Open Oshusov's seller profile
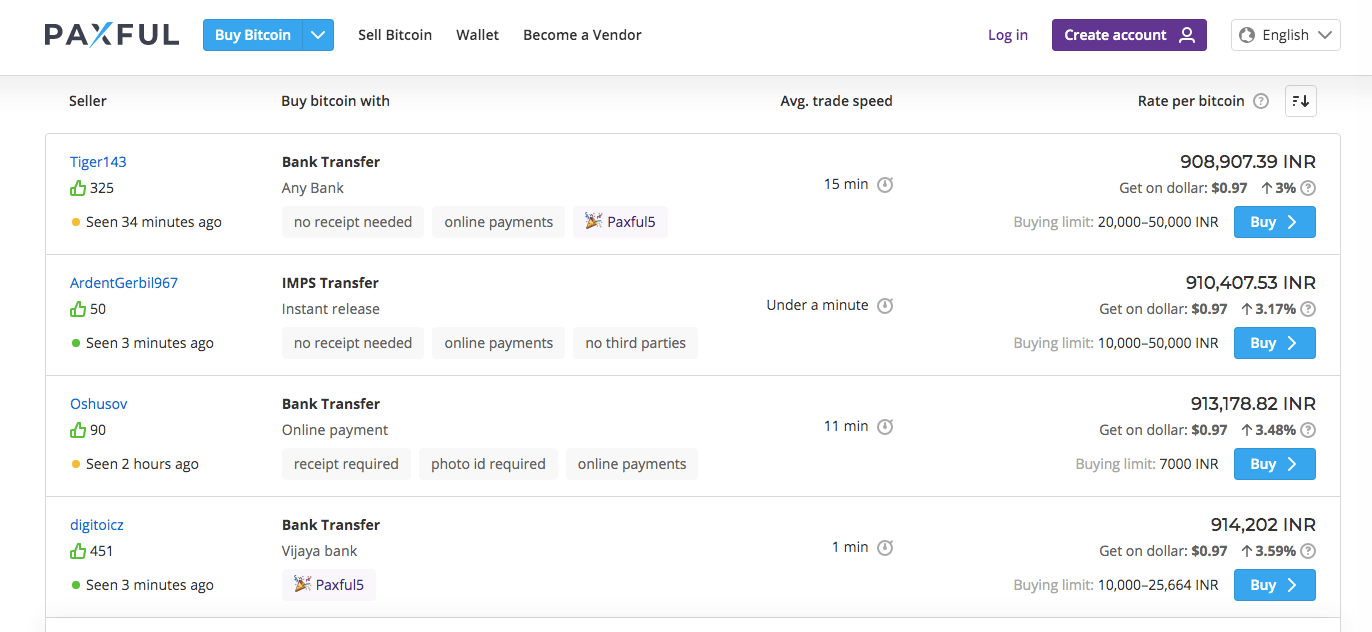Viewport: 1372px width, 632px height. tap(99, 404)
